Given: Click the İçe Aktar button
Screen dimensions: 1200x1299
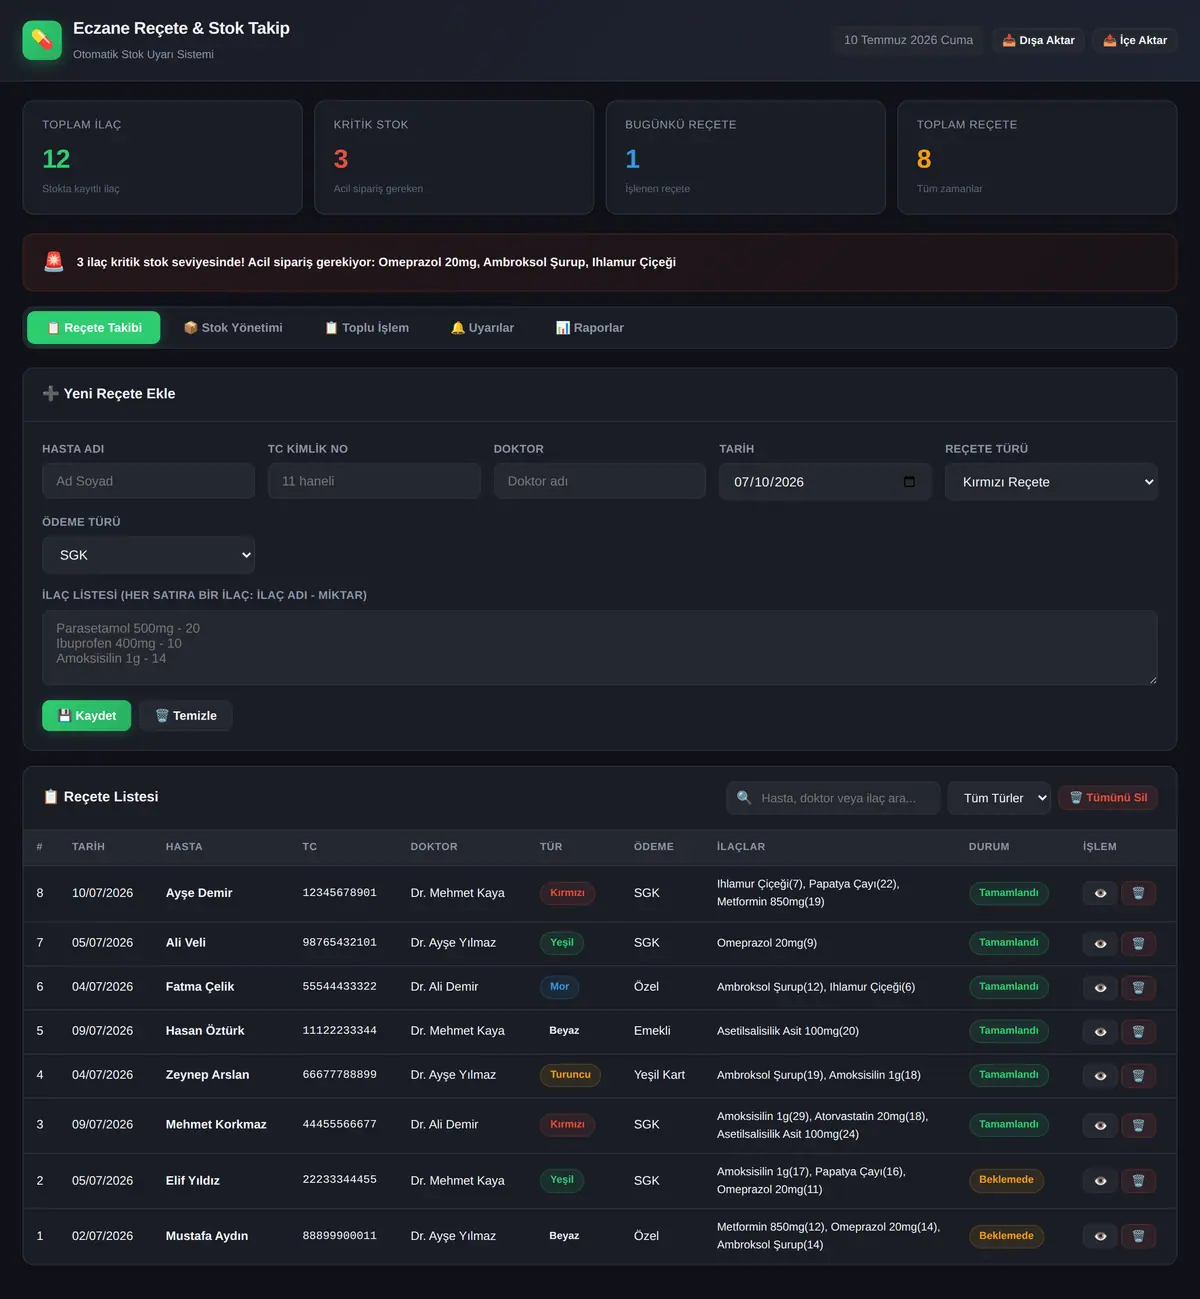Looking at the screenshot, I should (x=1135, y=40).
